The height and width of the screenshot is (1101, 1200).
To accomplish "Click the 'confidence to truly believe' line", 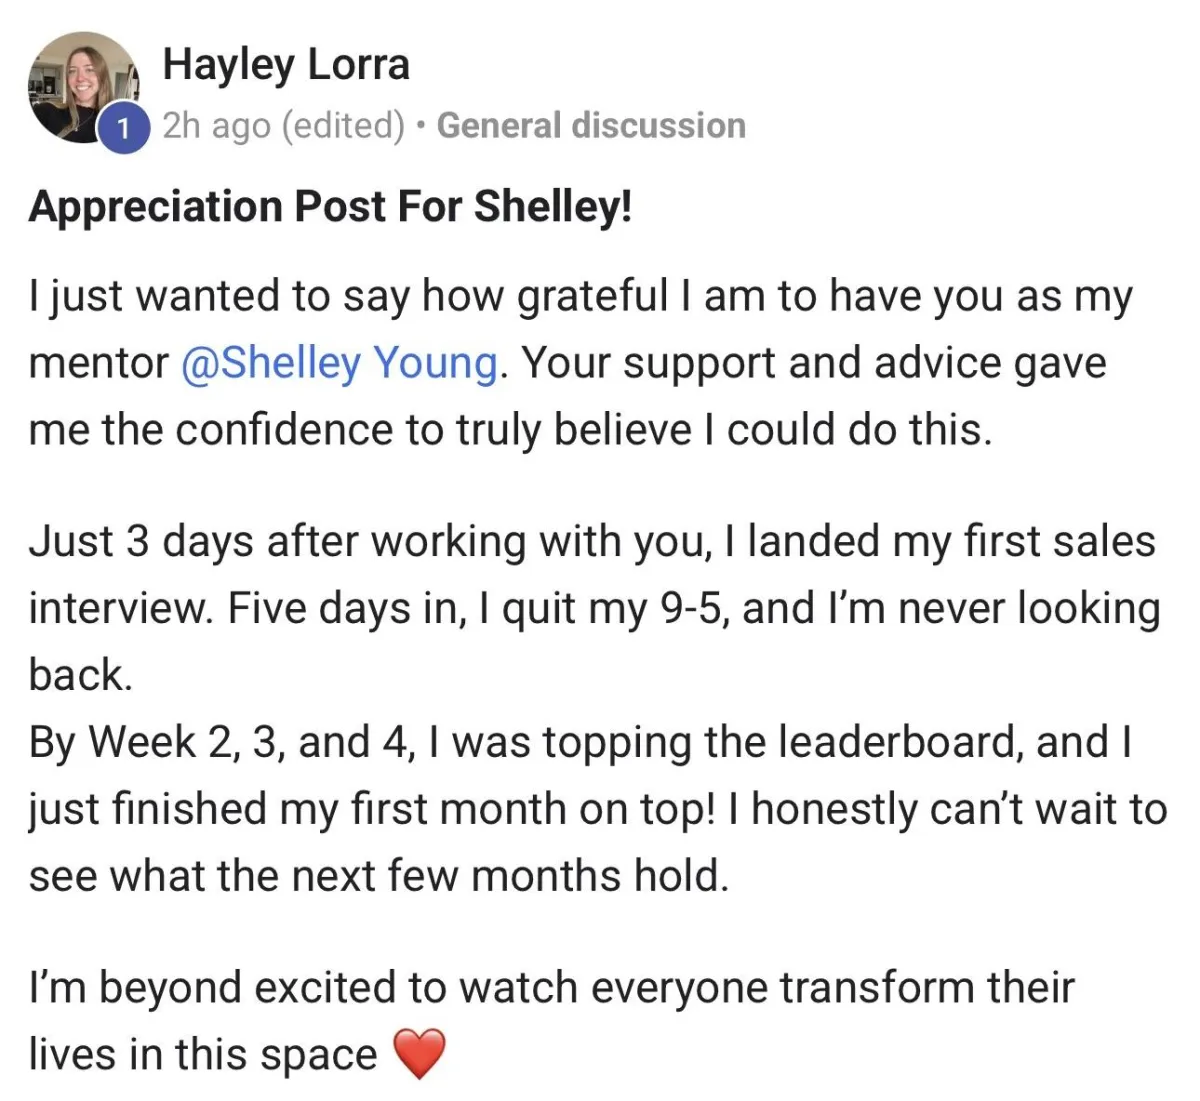I will 510,430.
